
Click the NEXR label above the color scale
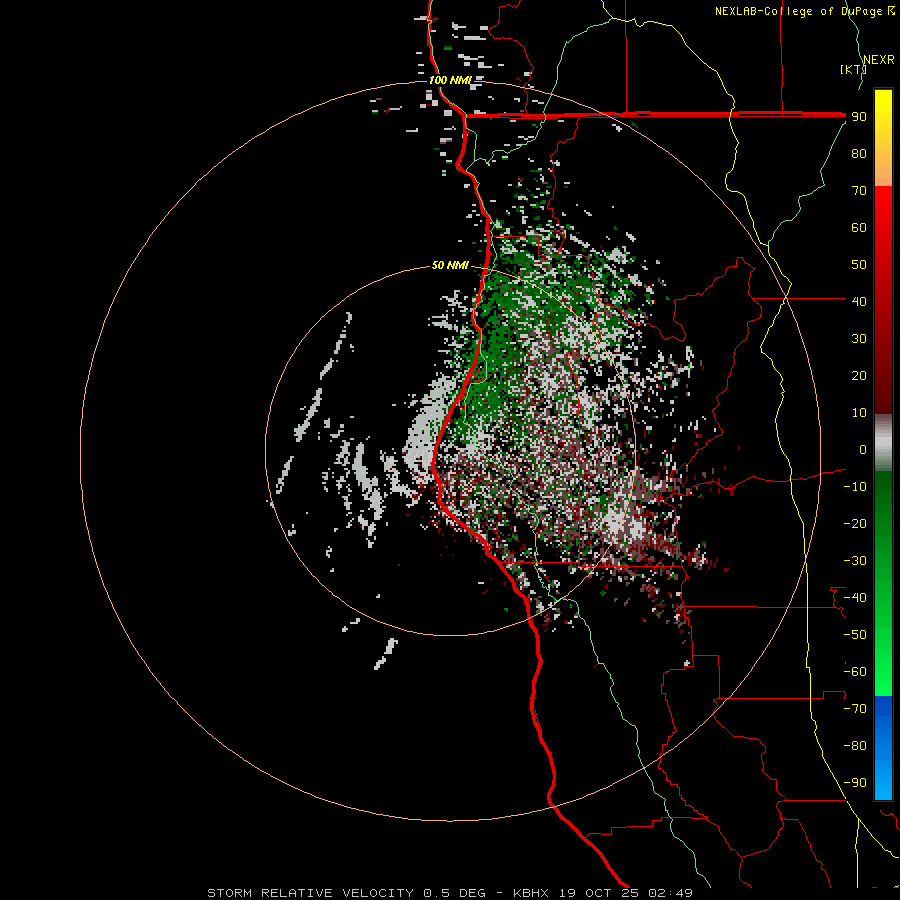point(879,60)
